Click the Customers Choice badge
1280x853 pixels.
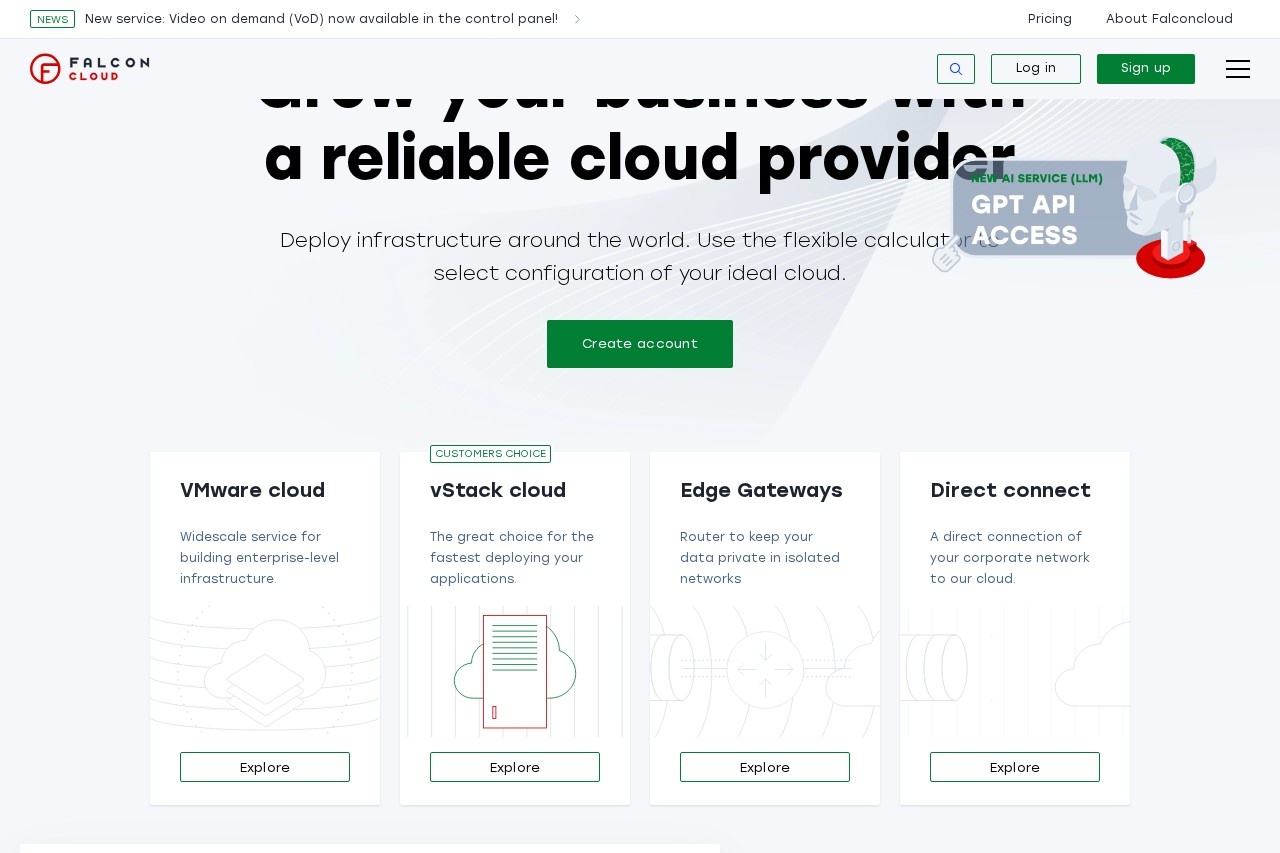click(x=490, y=453)
